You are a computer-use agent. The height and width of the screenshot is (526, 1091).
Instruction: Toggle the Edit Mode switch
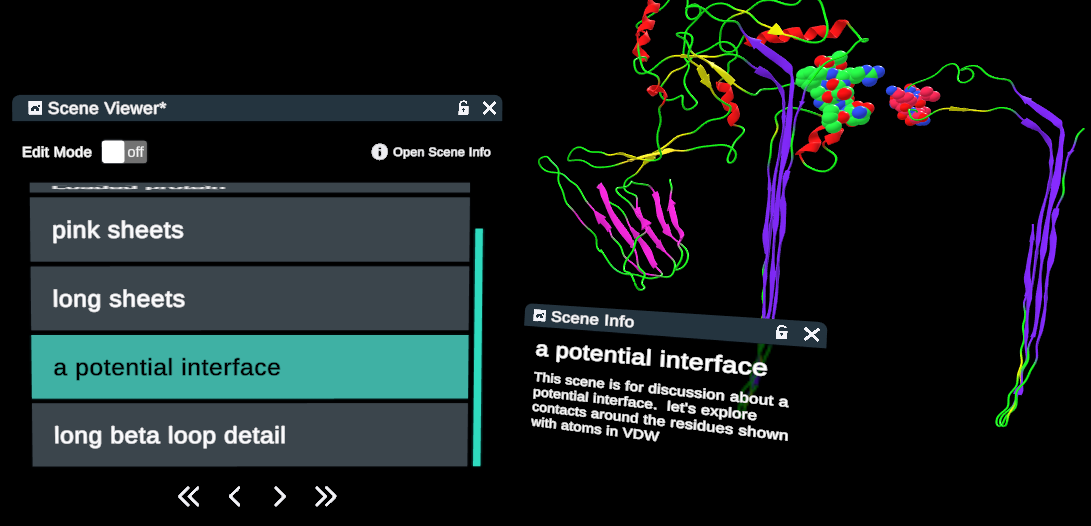(124, 152)
